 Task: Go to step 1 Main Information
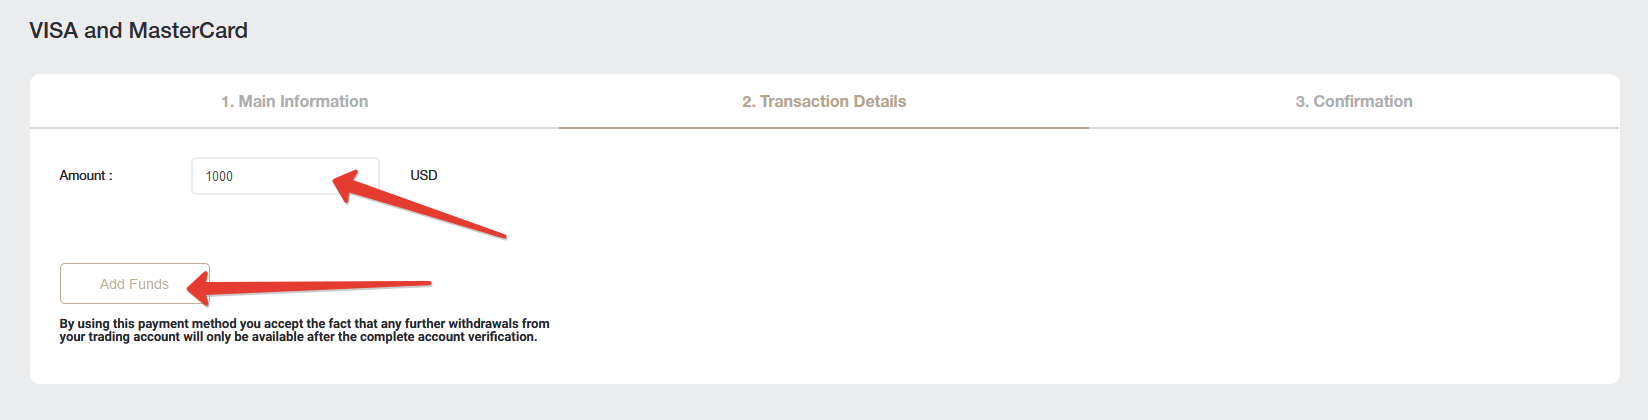tap(294, 101)
